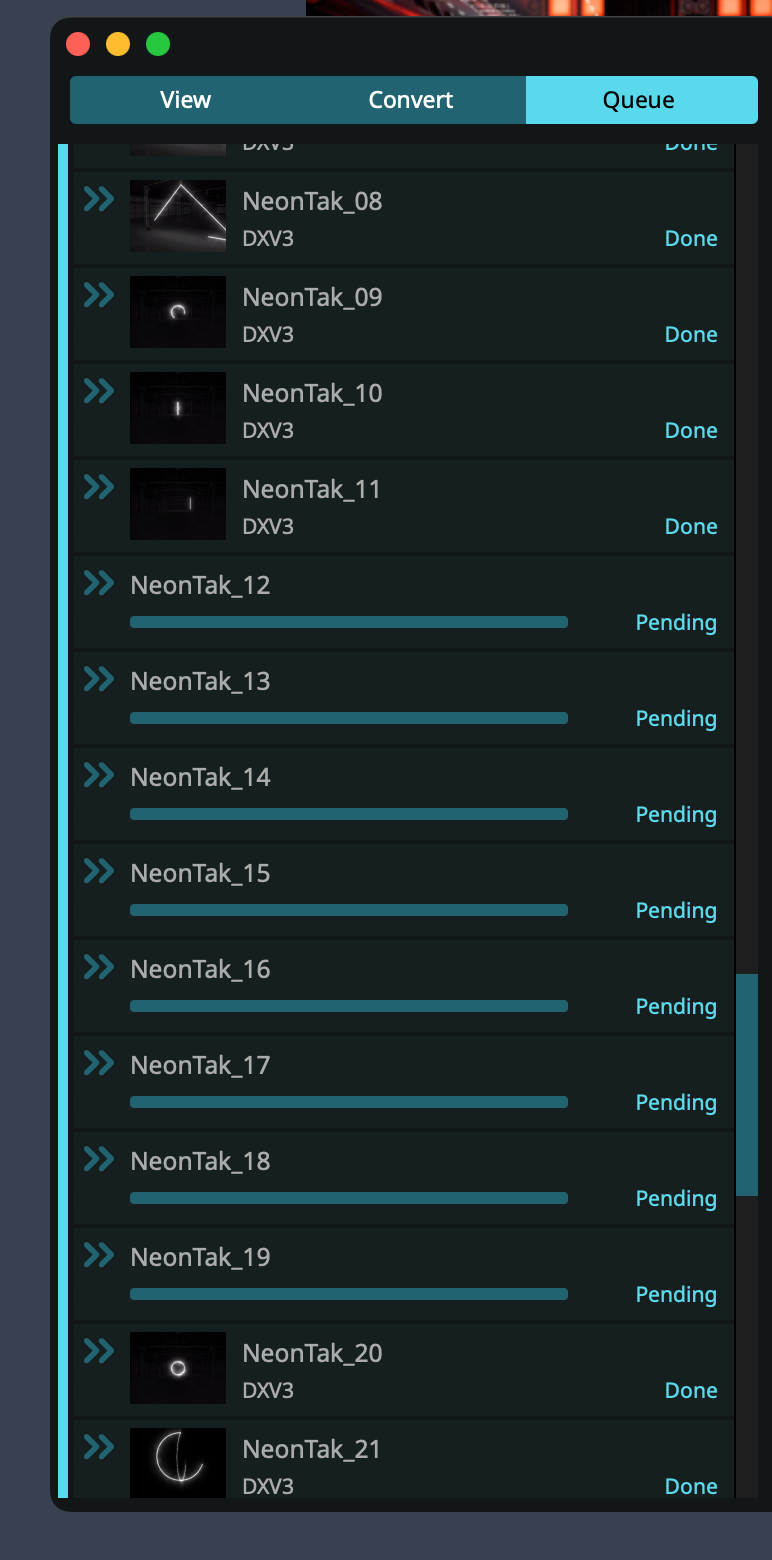Click the double-chevron icon beside NeonTak_14
The width and height of the screenshot is (772, 1560).
click(99, 775)
